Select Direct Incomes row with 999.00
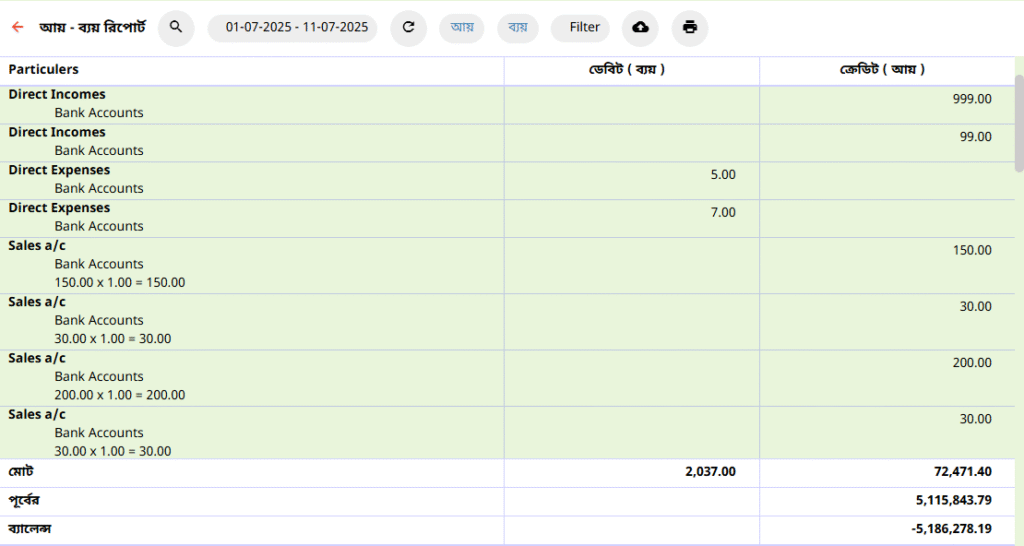Screen dimensions: 1024x546 pos(507,105)
